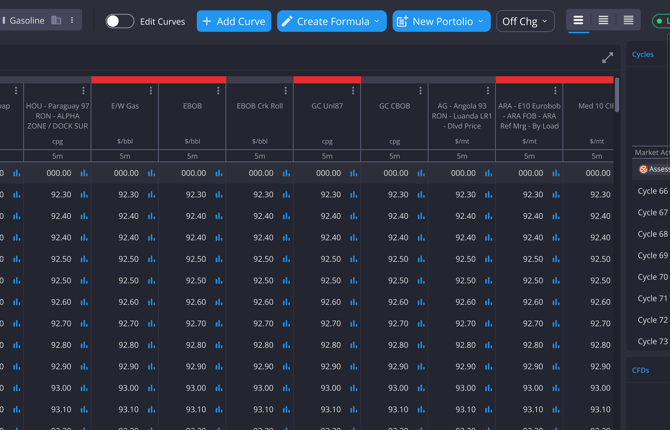
Task: Open the Off Chg dropdown
Action: coord(525,21)
